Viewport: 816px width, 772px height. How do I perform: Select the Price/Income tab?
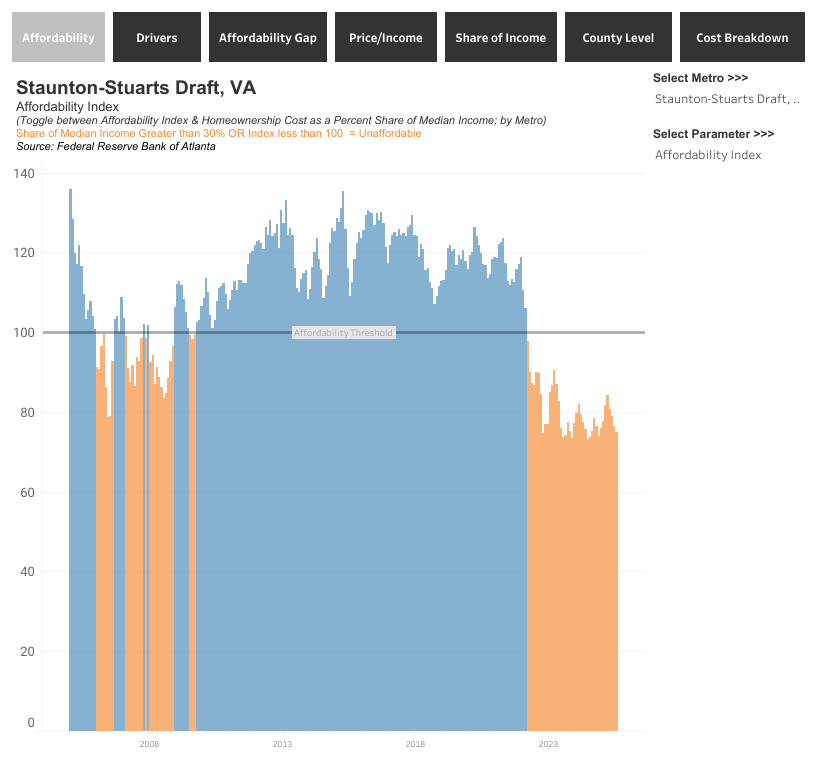(x=386, y=38)
